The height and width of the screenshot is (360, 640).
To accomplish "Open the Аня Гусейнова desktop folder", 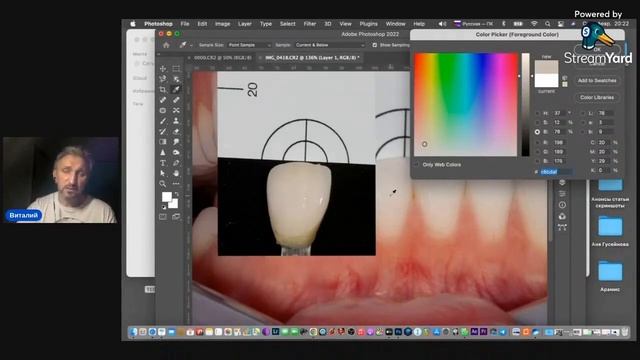I will coord(610,231).
